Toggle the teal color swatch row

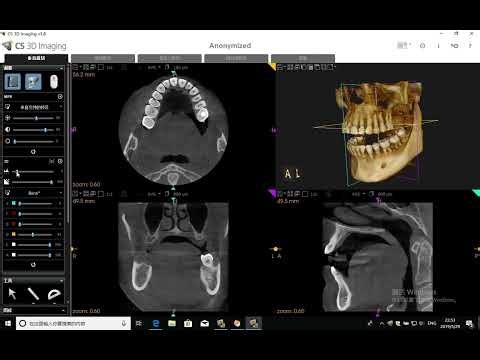tap(14, 203)
